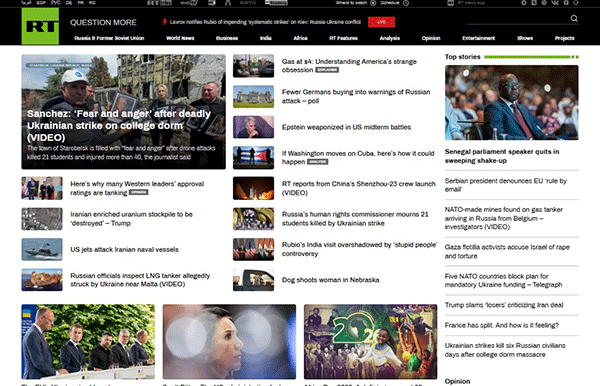The height and width of the screenshot is (386, 600).
Task: Switch to the FR language edition
Action: [x=81, y=3]
